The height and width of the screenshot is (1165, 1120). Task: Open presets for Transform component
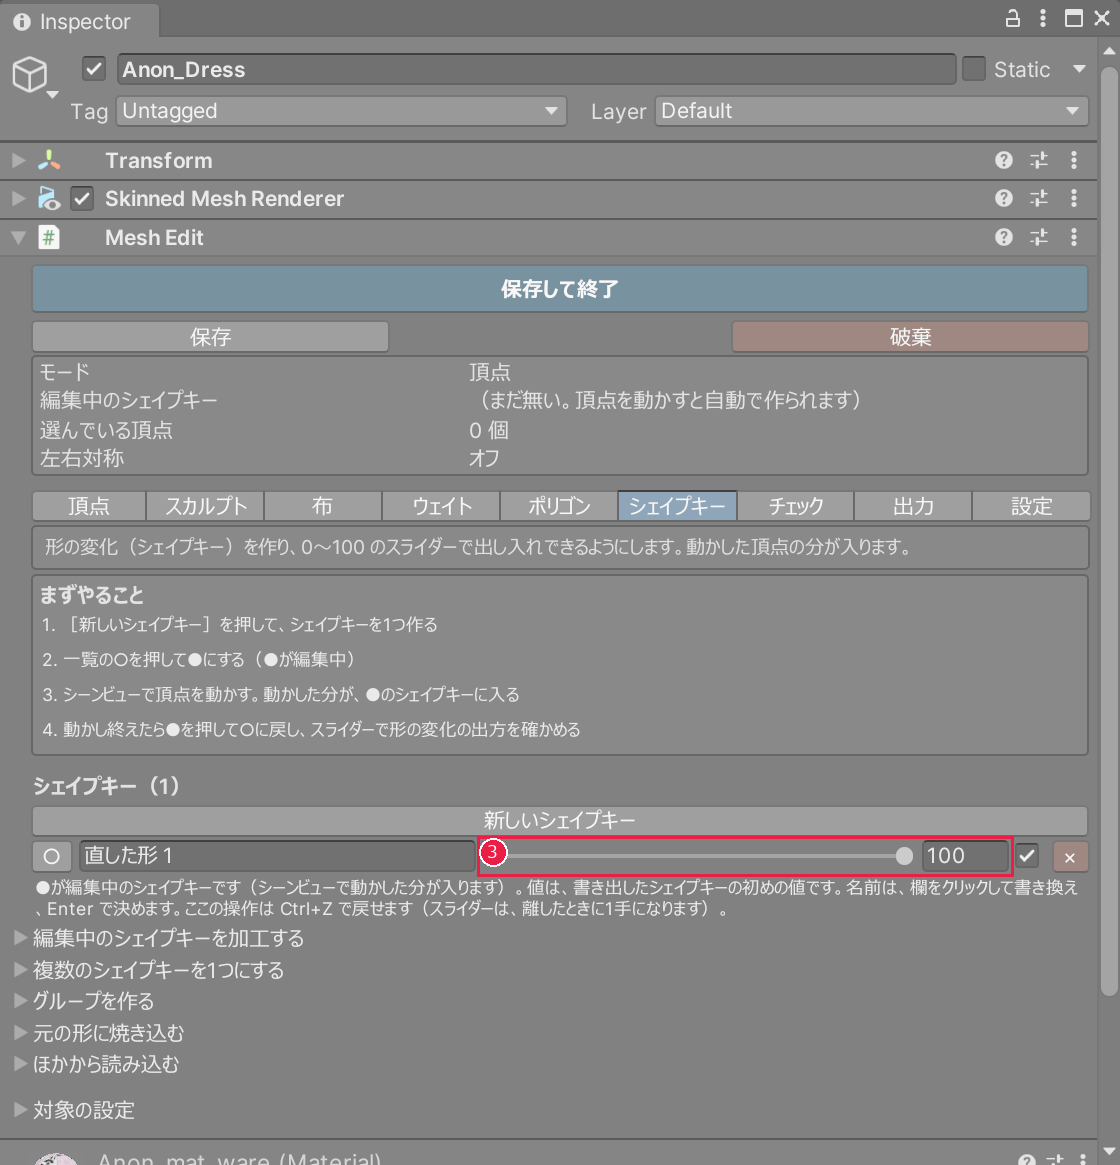click(x=1039, y=160)
